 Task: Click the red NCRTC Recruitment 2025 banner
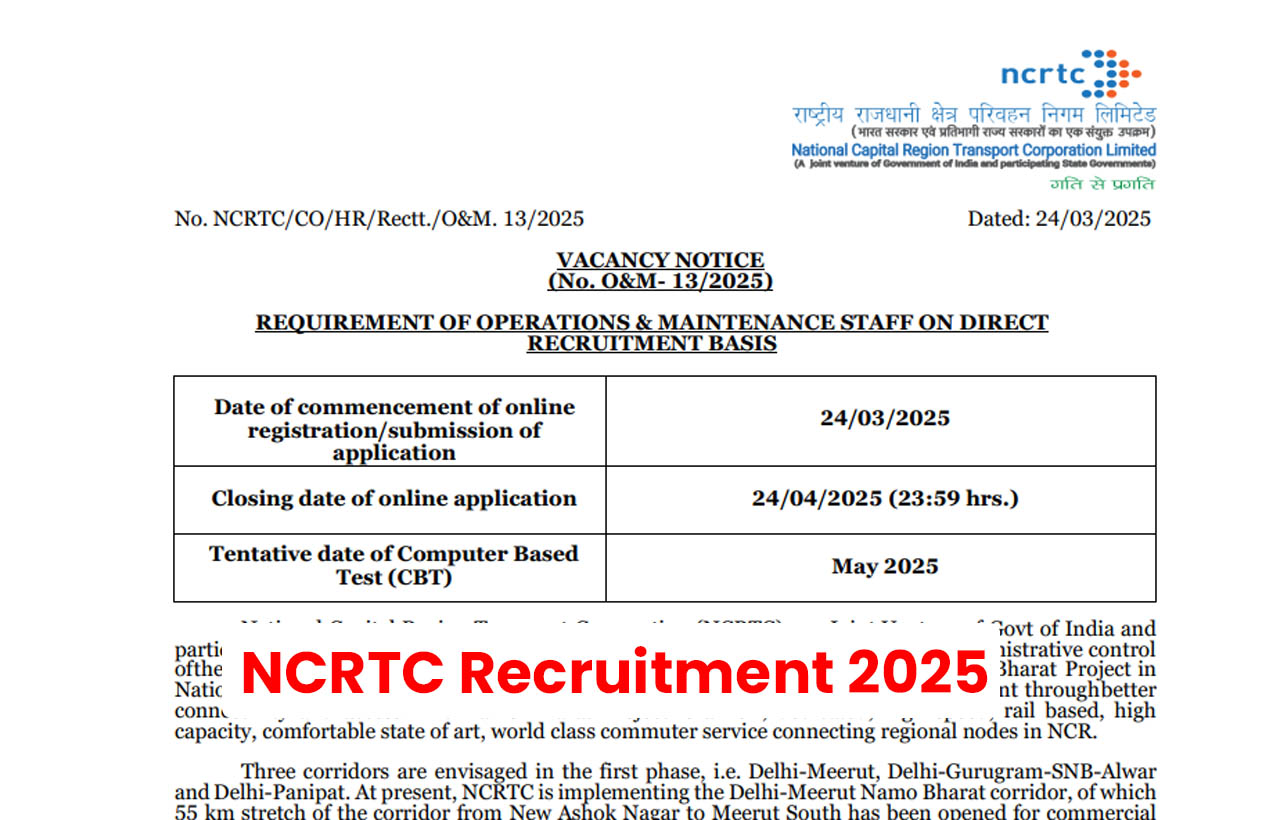click(x=614, y=672)
